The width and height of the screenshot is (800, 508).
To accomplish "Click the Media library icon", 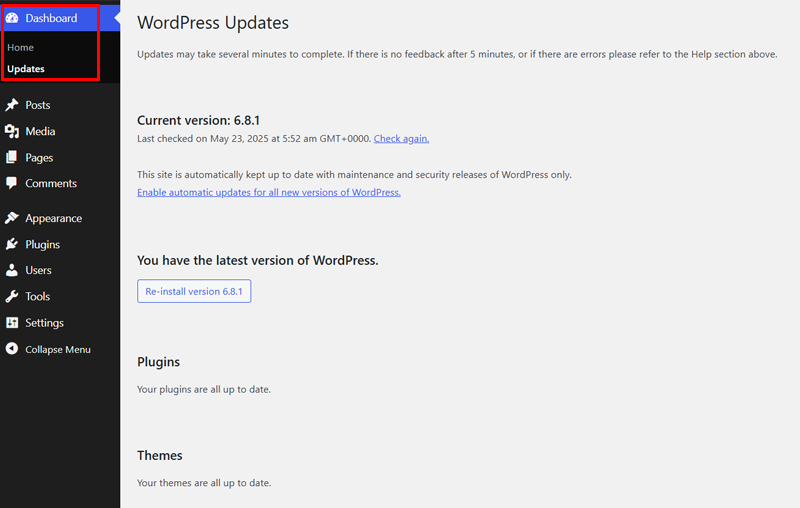I will pyautogui.click(x=12, y=132).
